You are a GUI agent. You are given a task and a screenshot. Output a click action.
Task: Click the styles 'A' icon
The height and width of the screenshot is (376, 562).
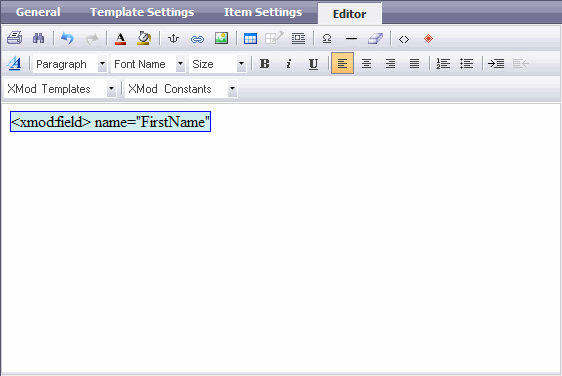[14, 63]
